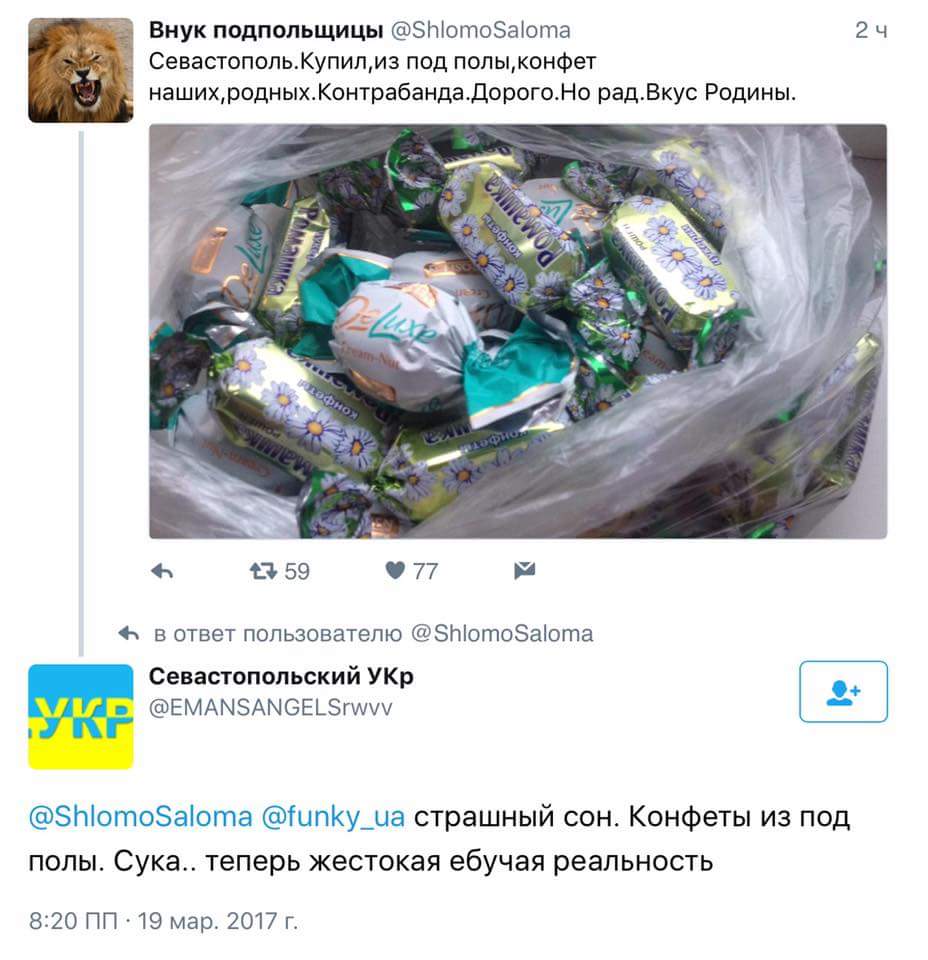Click the reply date 19 мар. 2017 г.
This screenshot has height=960, width=928.
coord(217,921)
